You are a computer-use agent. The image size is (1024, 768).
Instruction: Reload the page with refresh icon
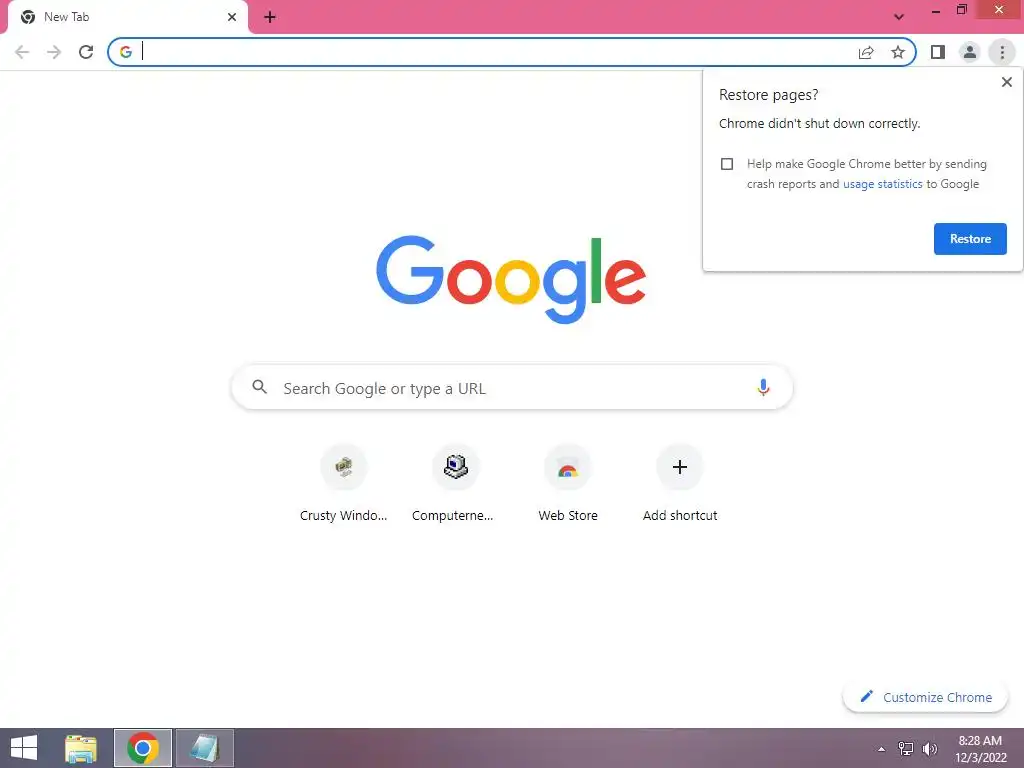click(86, 52)
